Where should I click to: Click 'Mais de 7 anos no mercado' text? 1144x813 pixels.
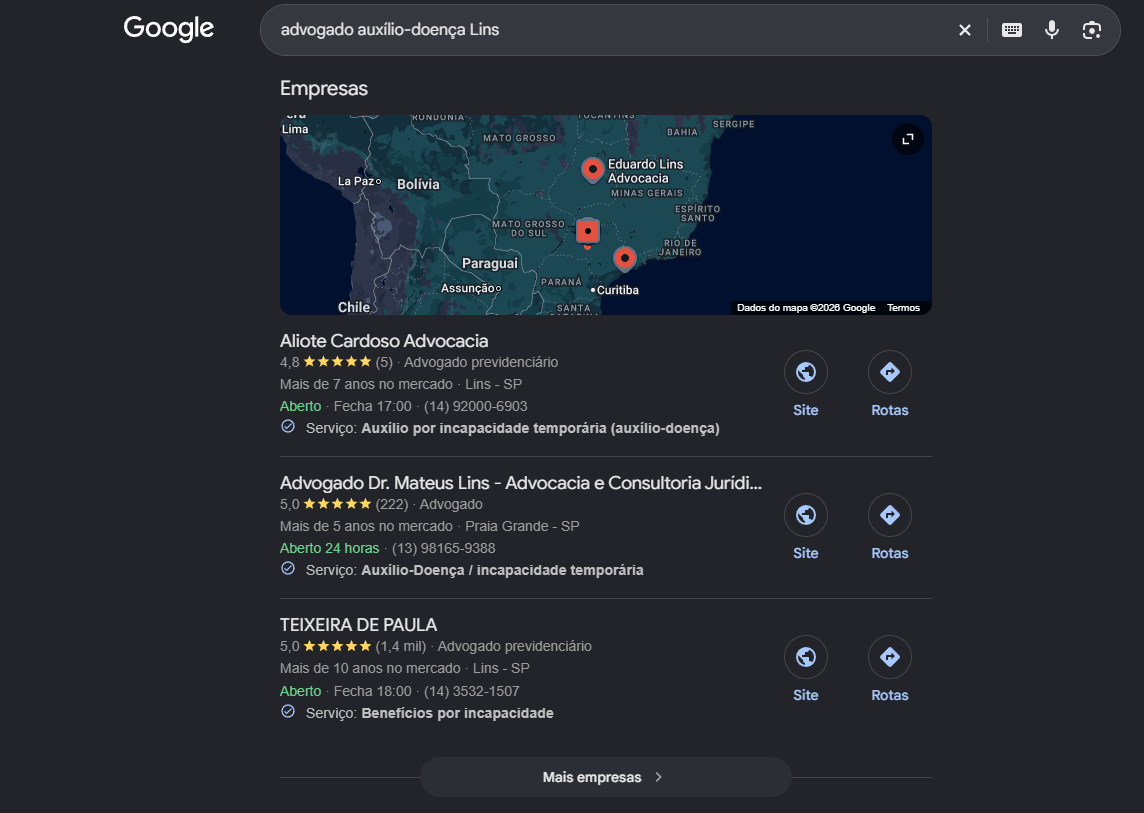point(366,384)
